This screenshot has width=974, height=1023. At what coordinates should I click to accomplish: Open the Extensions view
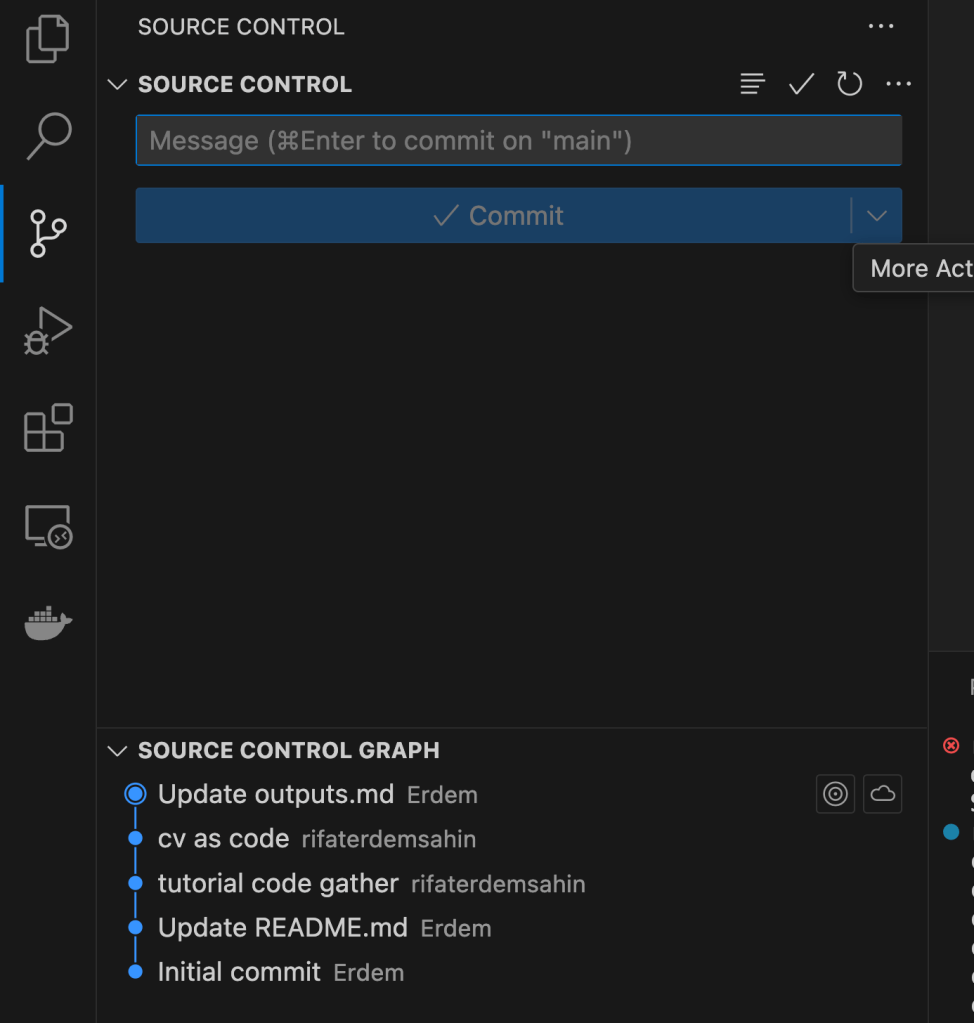48,428
